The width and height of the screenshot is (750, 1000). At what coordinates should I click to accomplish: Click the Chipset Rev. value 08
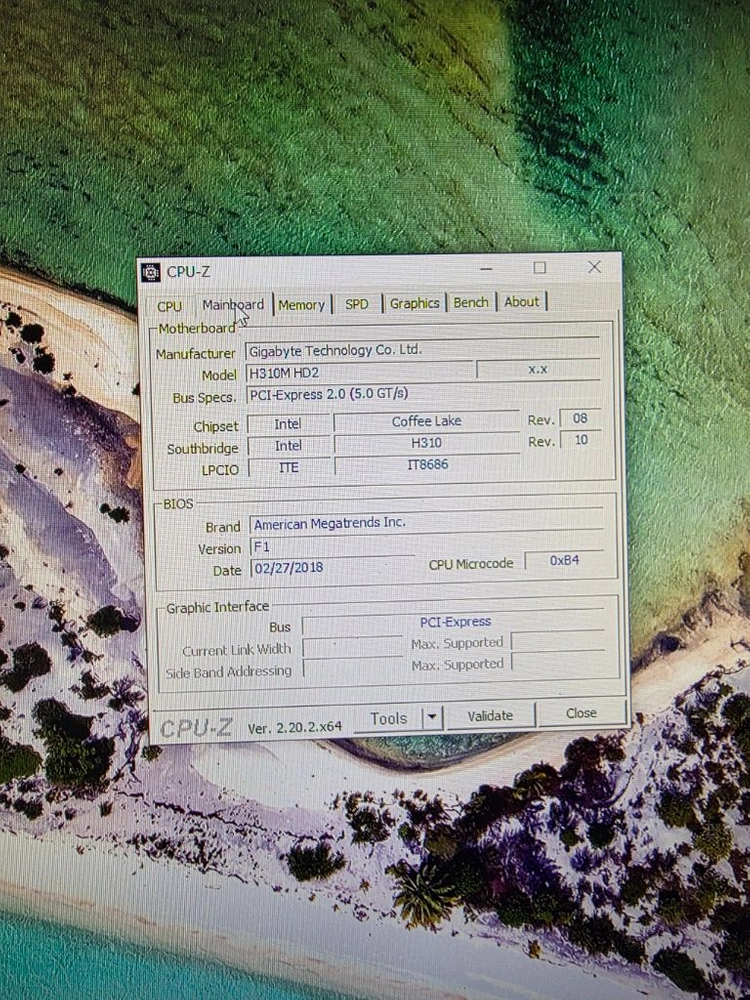tap(580, 418)
